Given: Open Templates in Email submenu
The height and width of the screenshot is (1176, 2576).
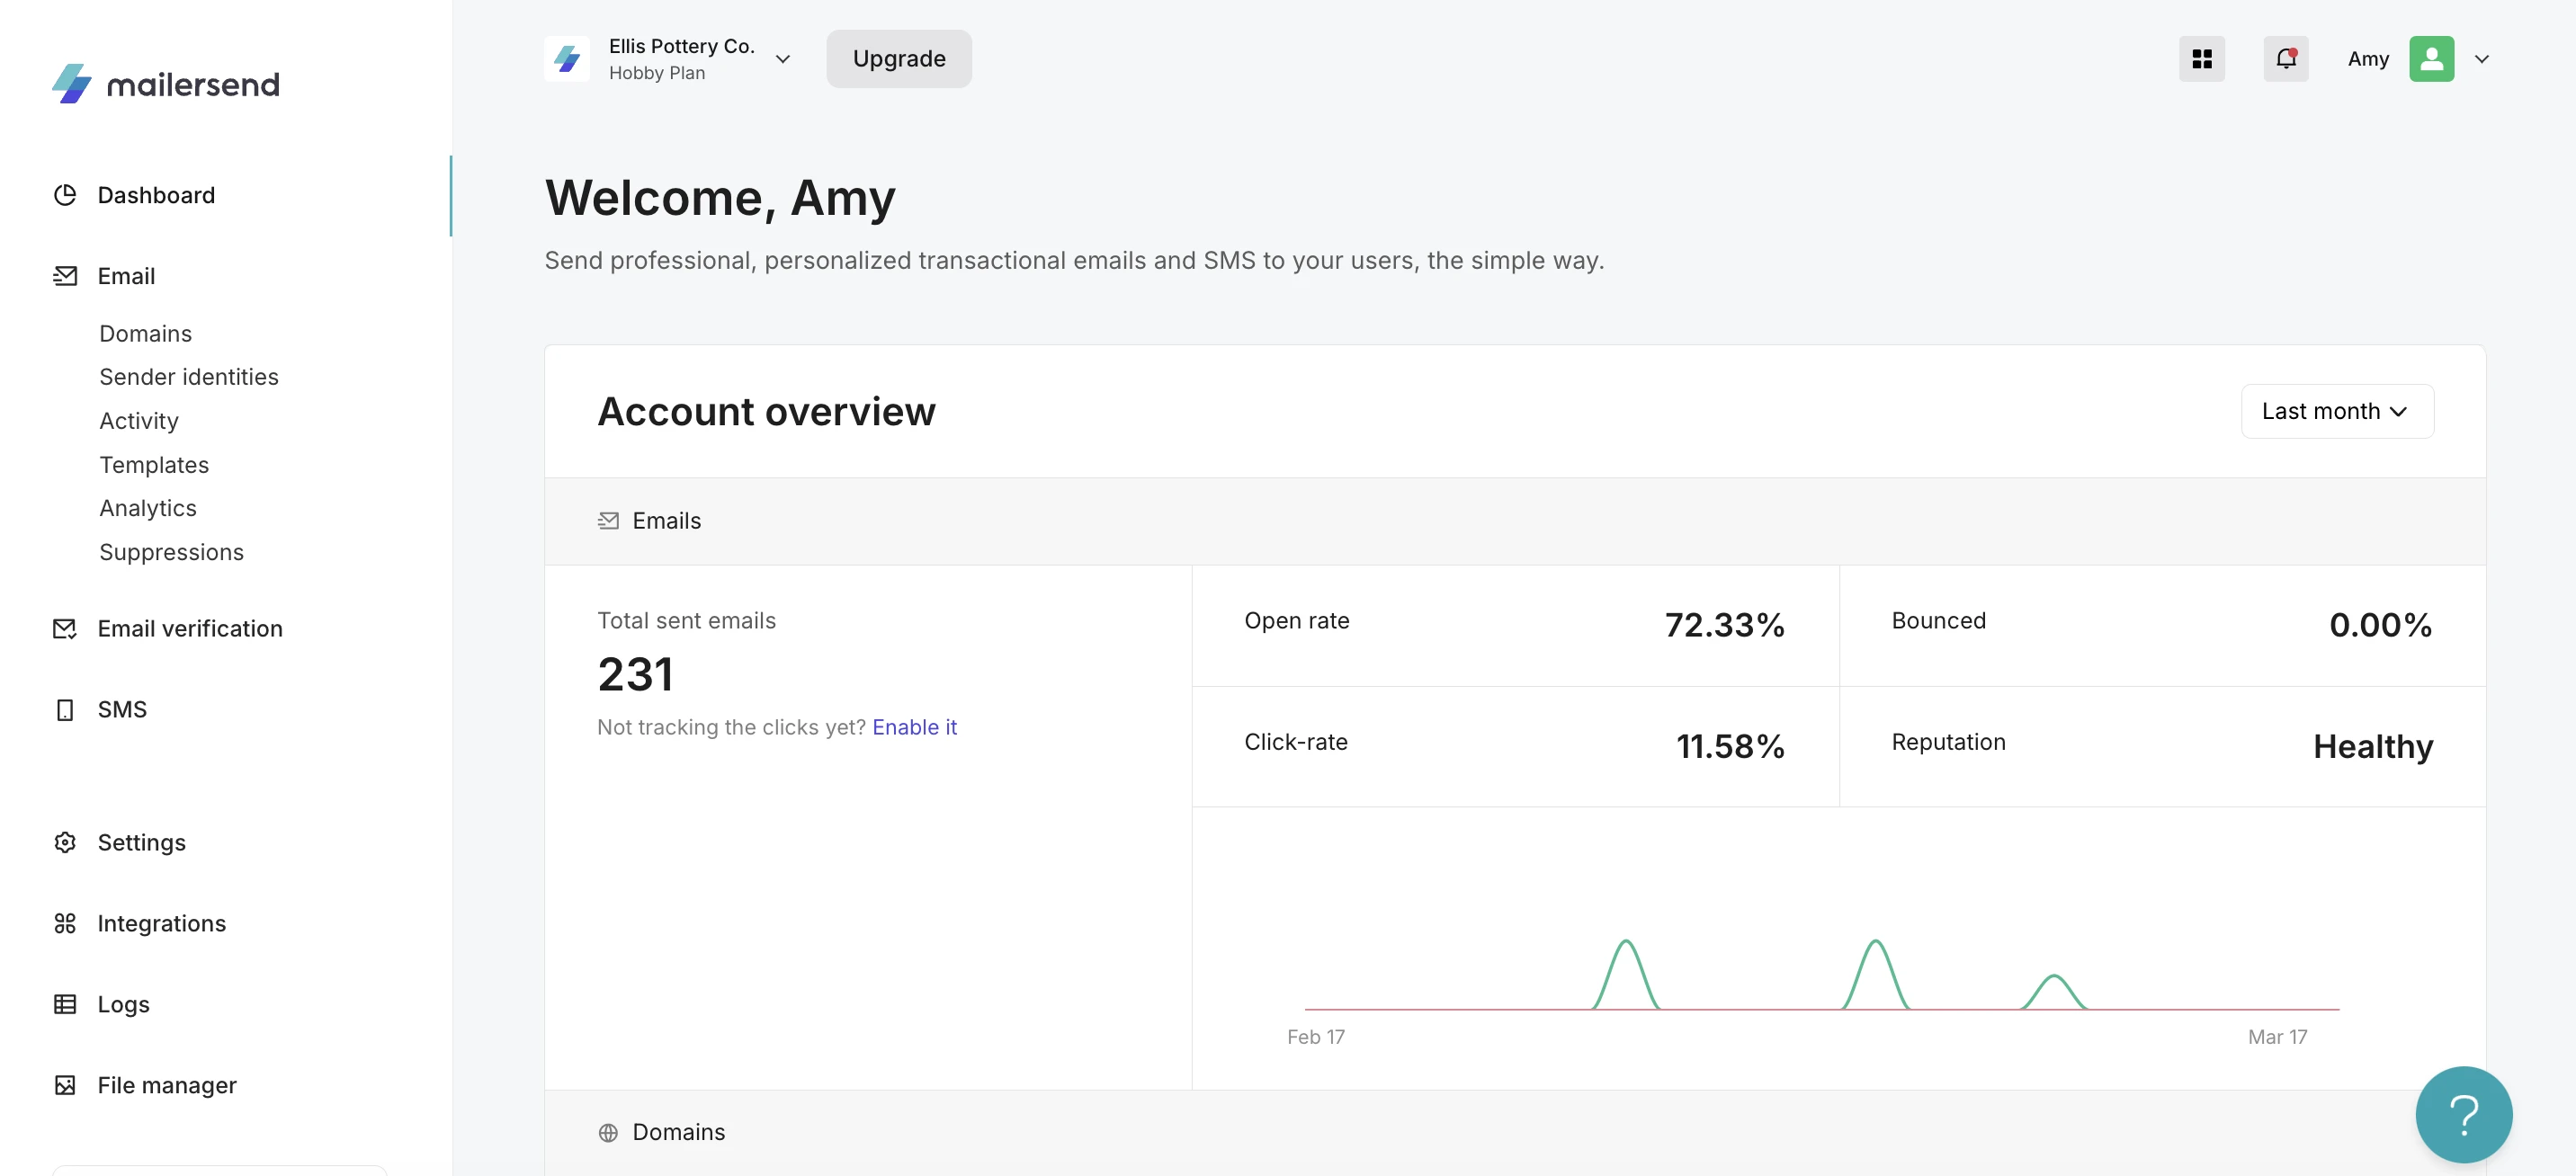Looking at the screenshot, I should coord(154,465).
